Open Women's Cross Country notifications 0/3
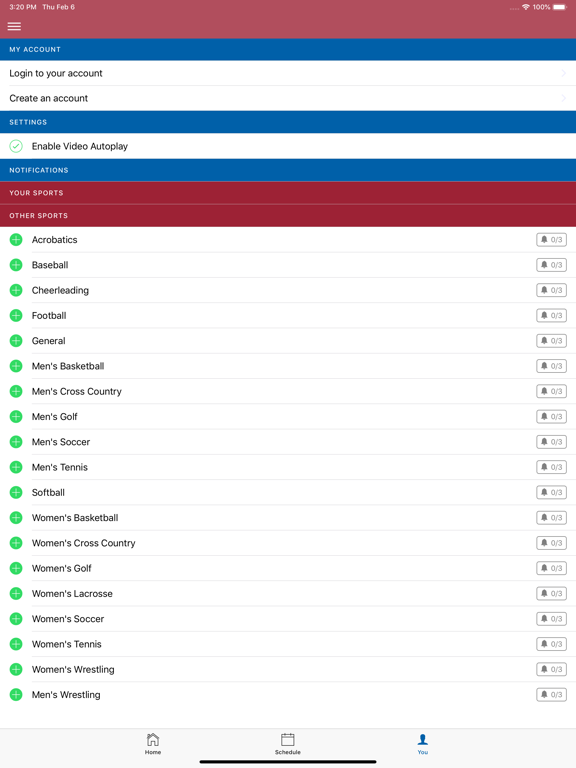 pyautogui.click(x=552, y=543)
